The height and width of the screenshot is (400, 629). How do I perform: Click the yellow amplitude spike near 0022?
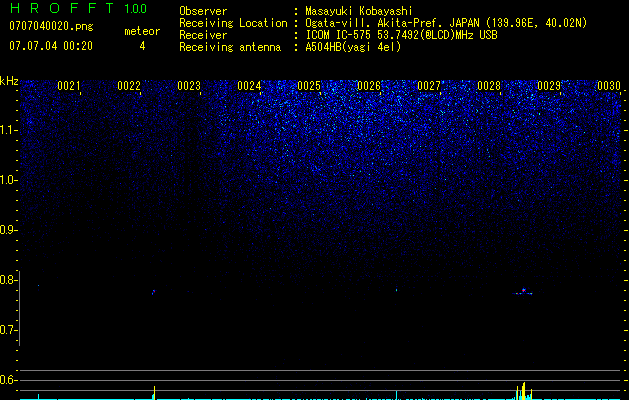coord(154,392)
